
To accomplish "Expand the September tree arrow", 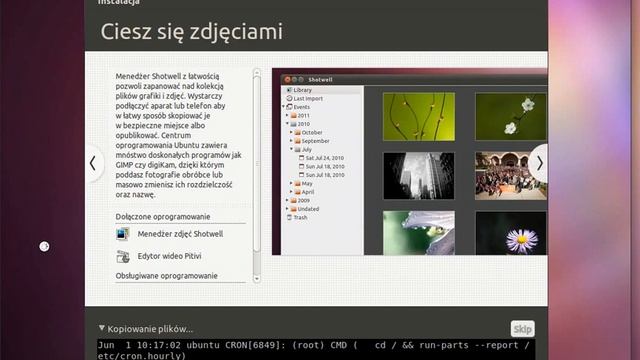I will point(291,141).
